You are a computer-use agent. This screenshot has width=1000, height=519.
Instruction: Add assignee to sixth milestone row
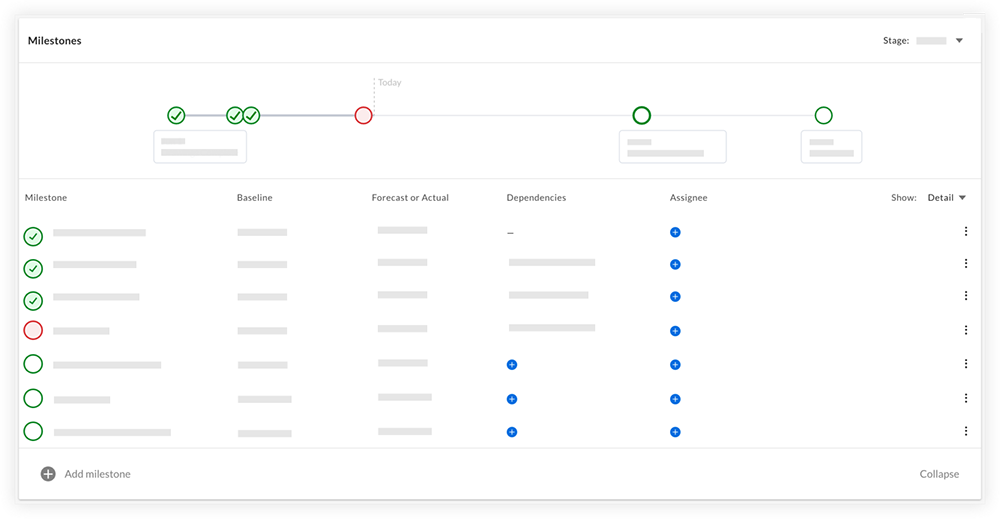click(x=675, y=399)
